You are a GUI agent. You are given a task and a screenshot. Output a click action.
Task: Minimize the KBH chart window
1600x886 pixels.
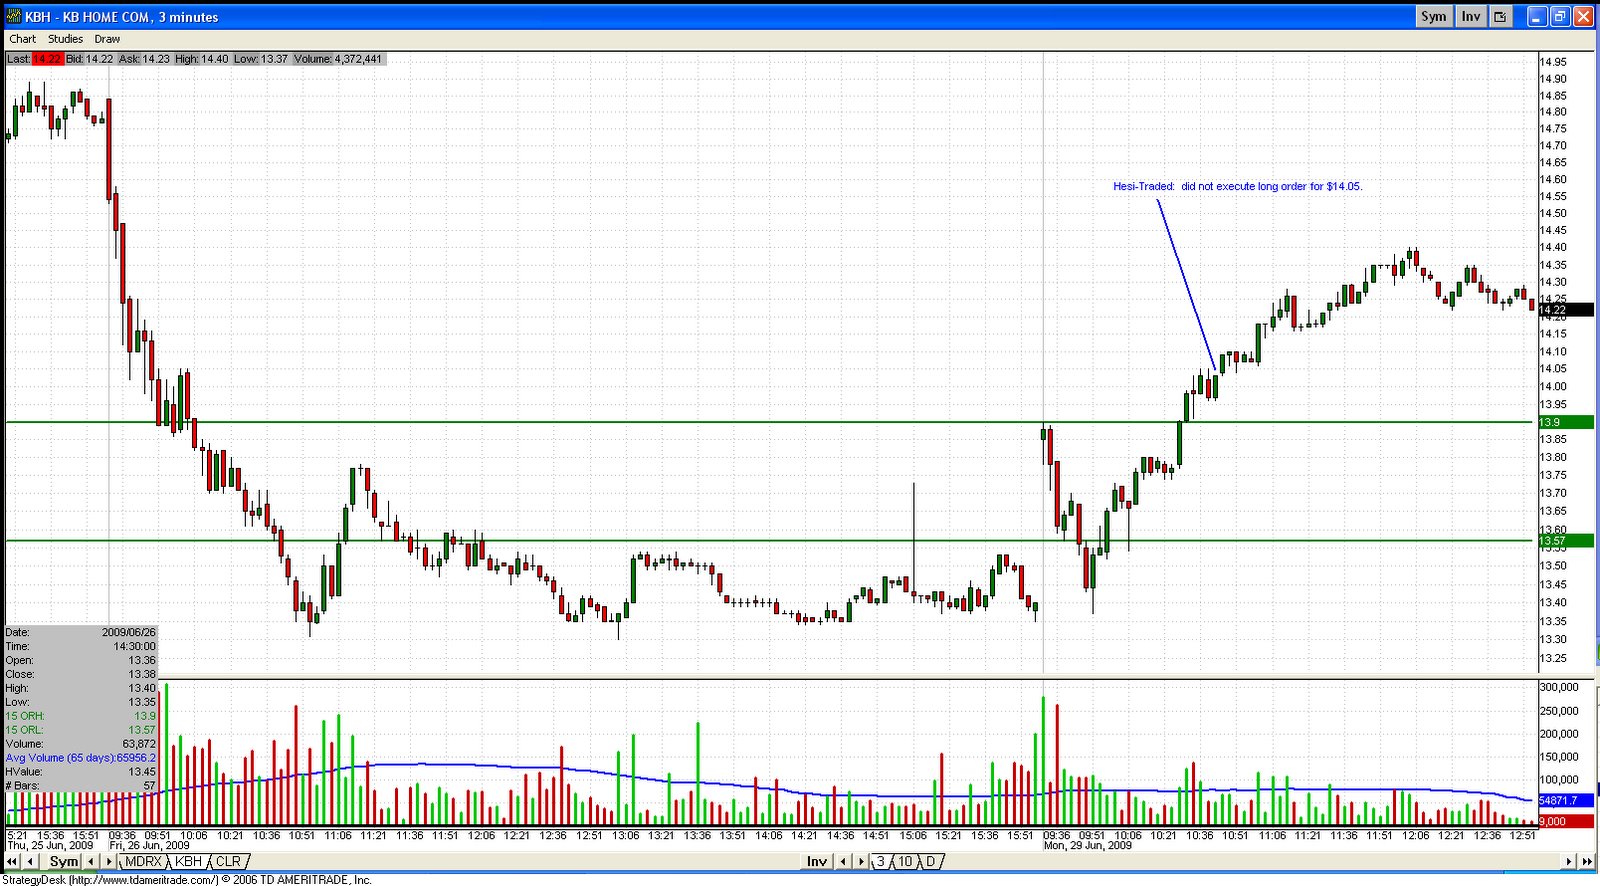pyautogui.click(x=1537, y=16)
